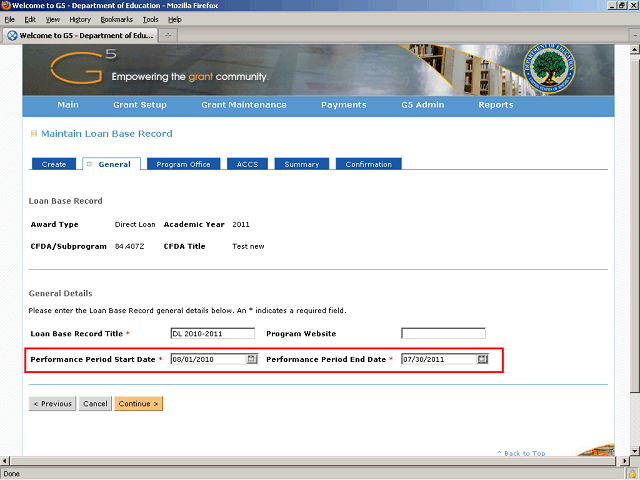Click the CFDA Title value Test new

point(248,247)
